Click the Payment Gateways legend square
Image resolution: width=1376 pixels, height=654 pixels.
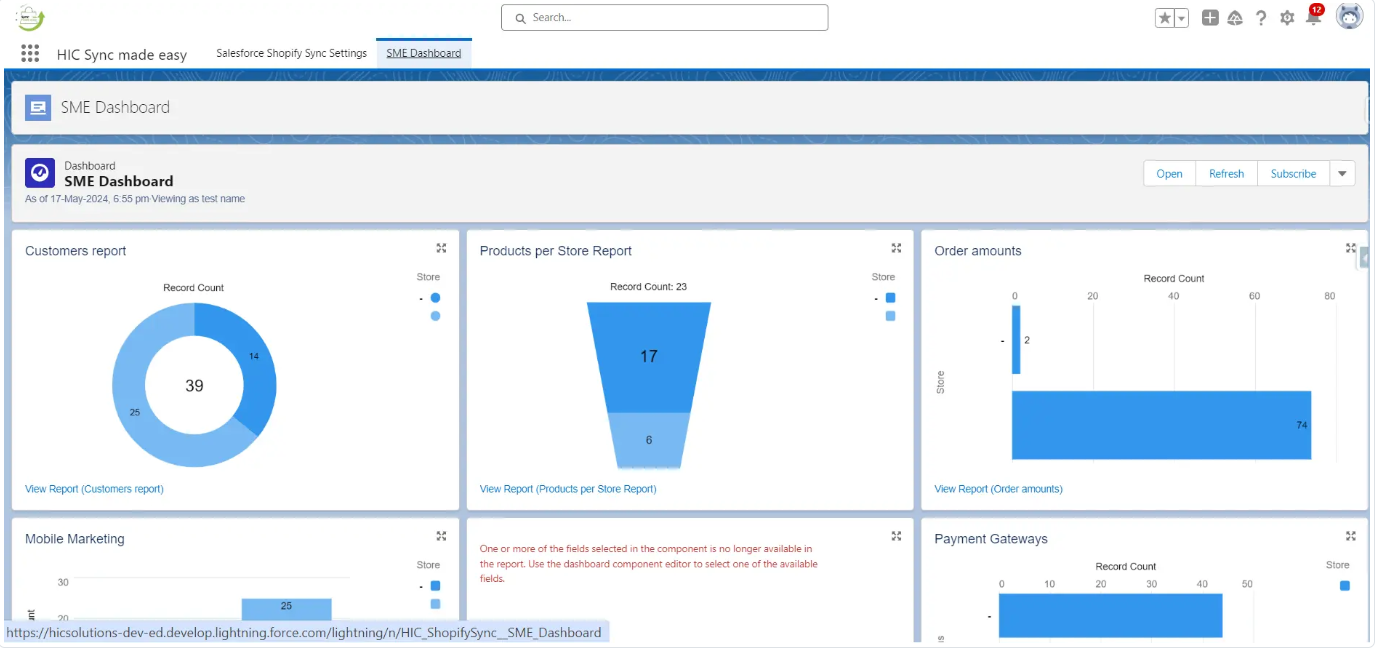1344,586
